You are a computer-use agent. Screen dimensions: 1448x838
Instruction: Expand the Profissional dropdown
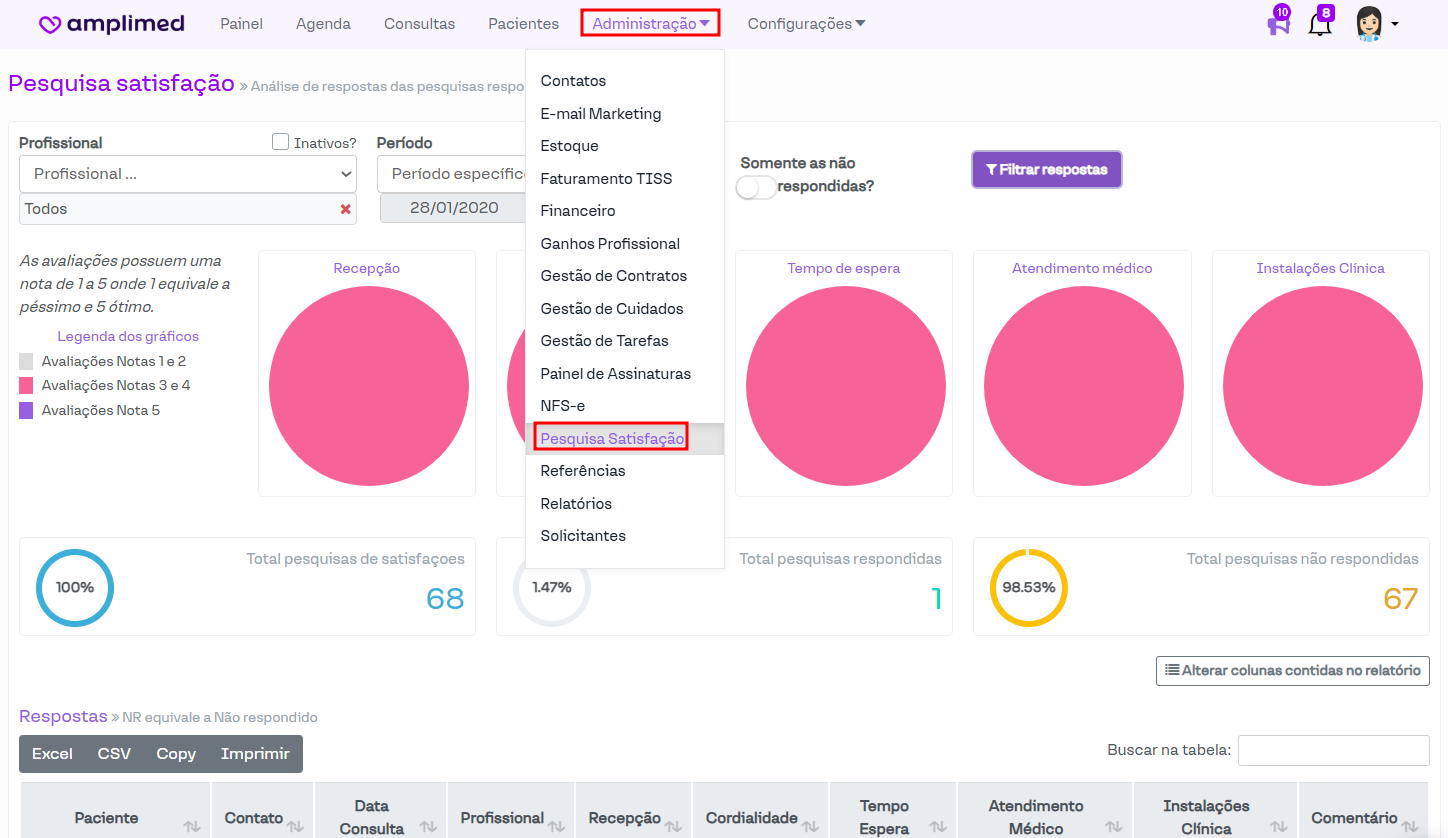pos(188,174)
